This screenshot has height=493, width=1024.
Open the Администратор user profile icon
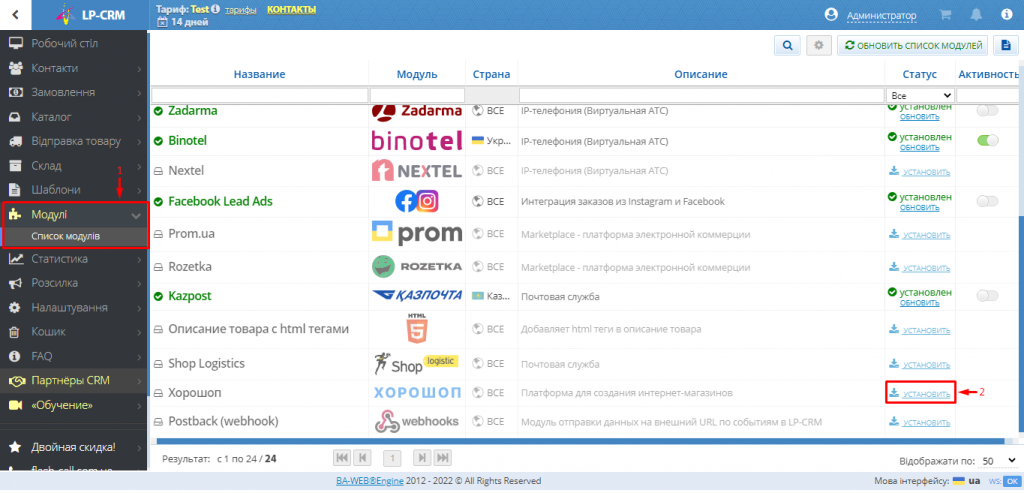831,14
